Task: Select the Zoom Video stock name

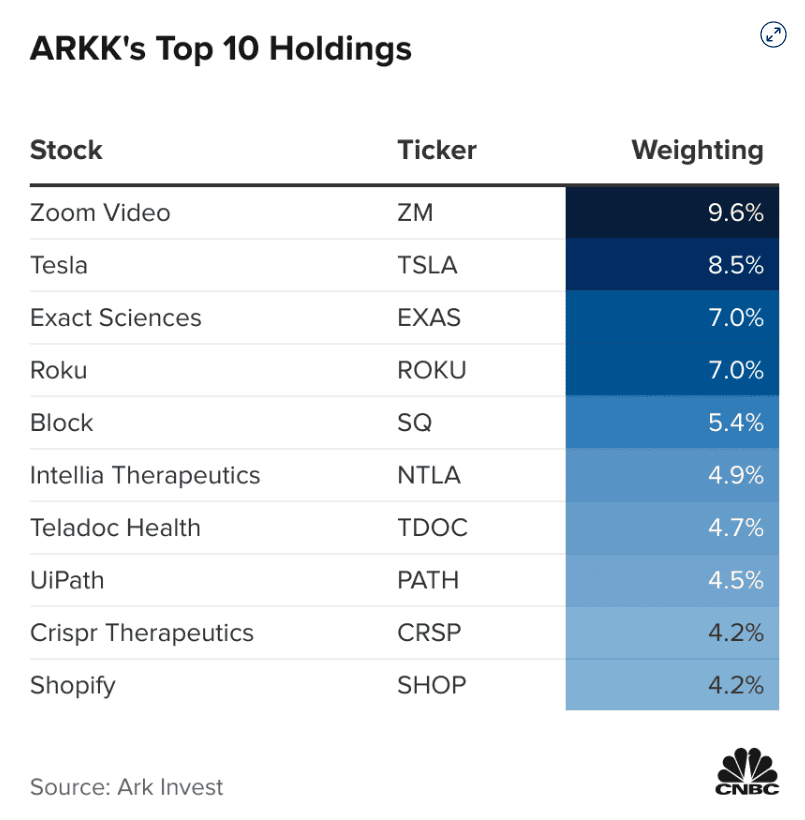Action: [100, 213]
